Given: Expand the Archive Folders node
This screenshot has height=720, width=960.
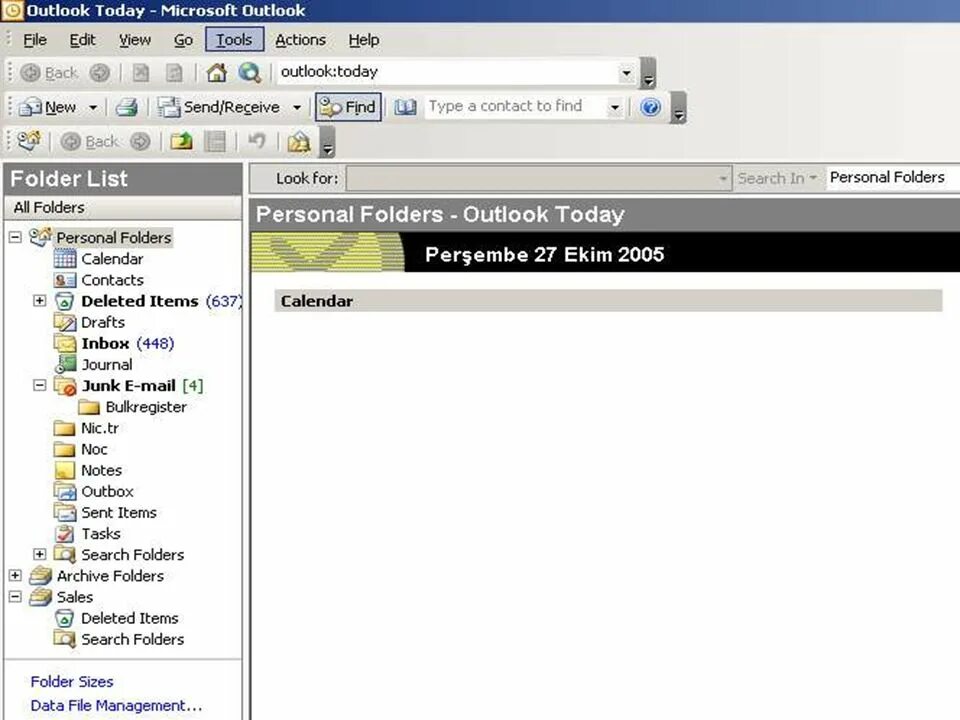Looking at the screenshot, I should pyautogui.click(x=15, y=576).
